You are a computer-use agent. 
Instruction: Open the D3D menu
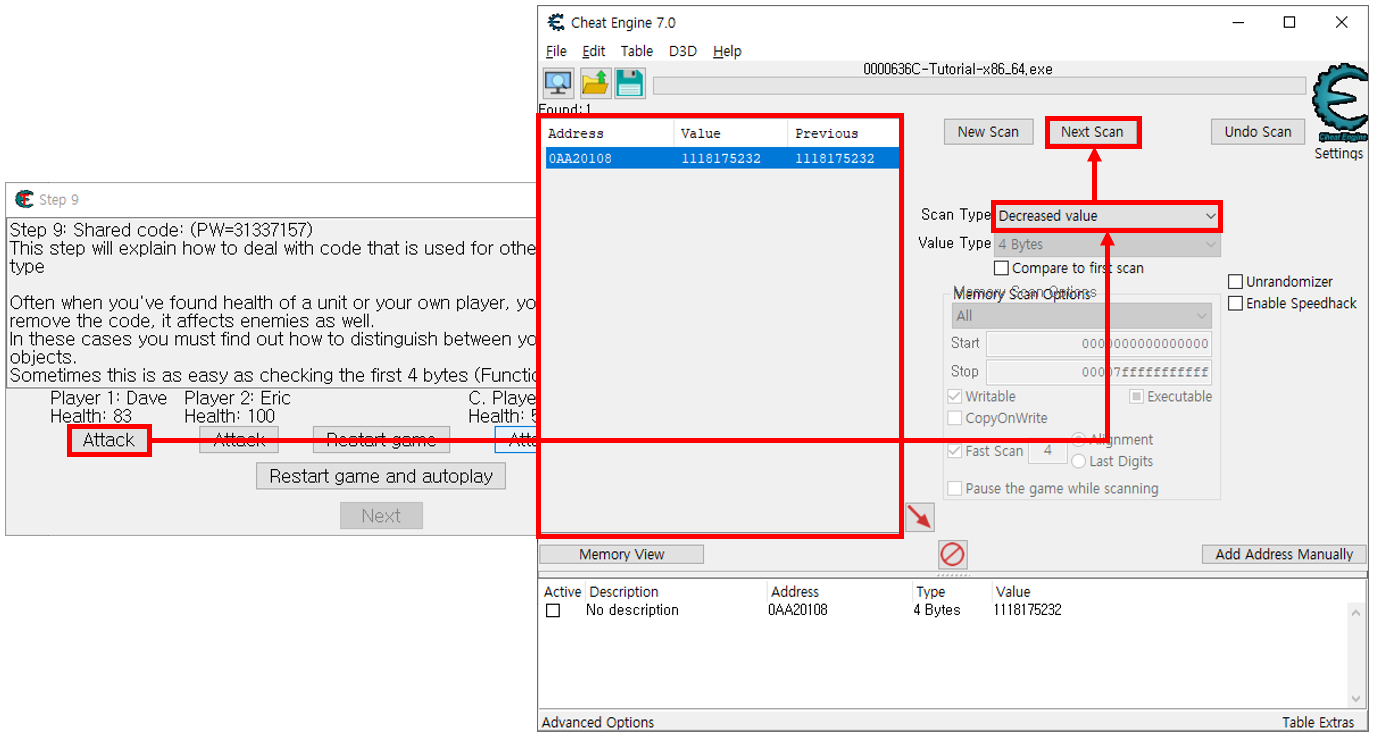click(683, 51)
